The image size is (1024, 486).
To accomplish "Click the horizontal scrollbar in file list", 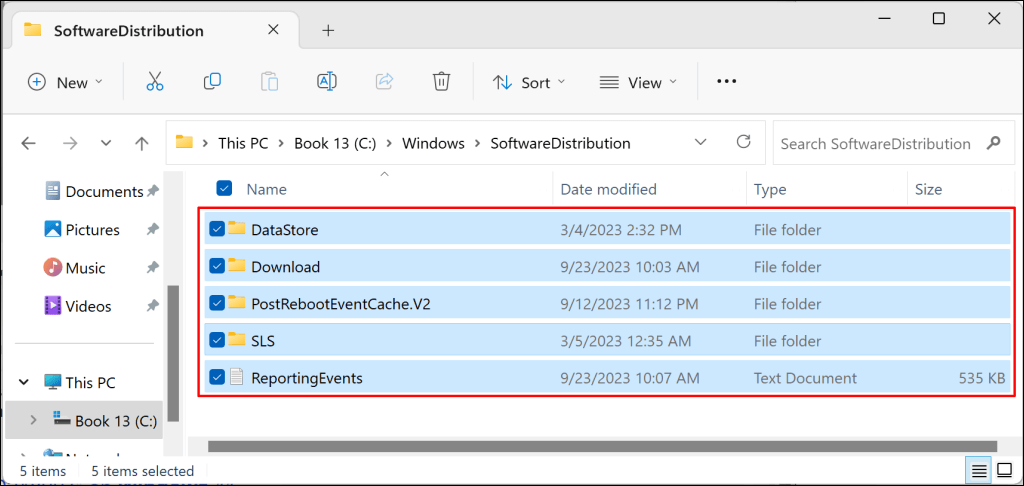I will tap(600, 447).
